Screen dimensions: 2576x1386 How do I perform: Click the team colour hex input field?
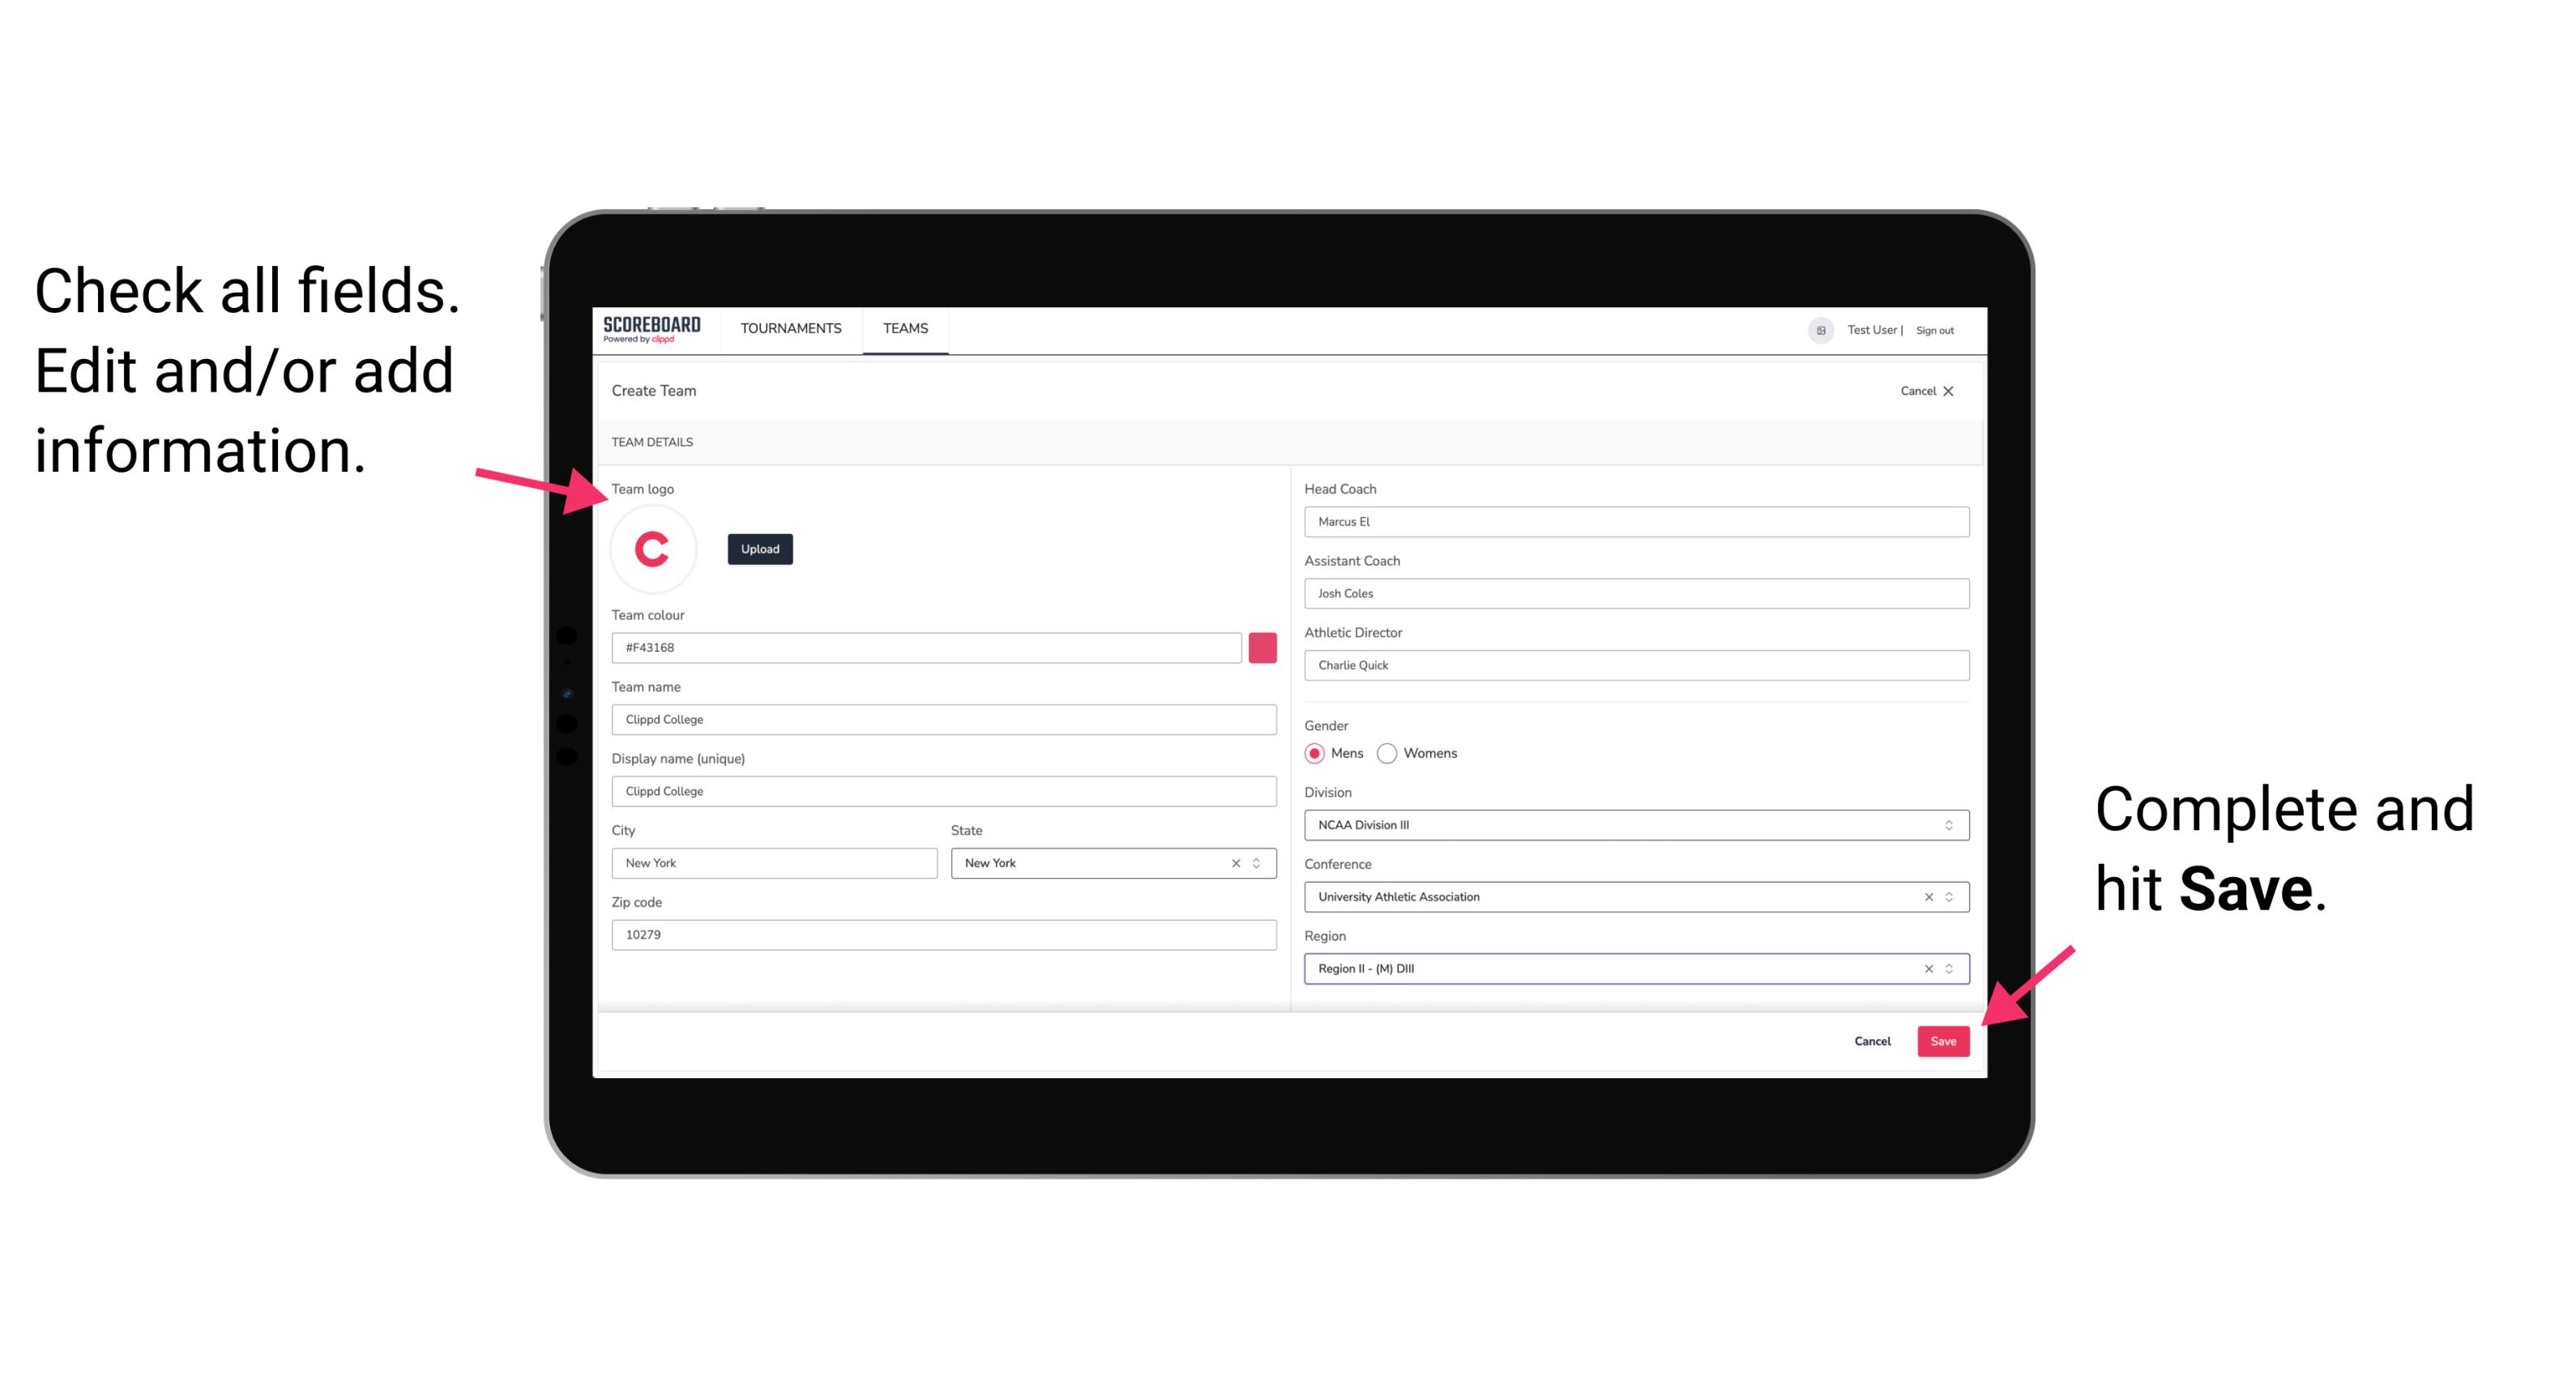926,647
